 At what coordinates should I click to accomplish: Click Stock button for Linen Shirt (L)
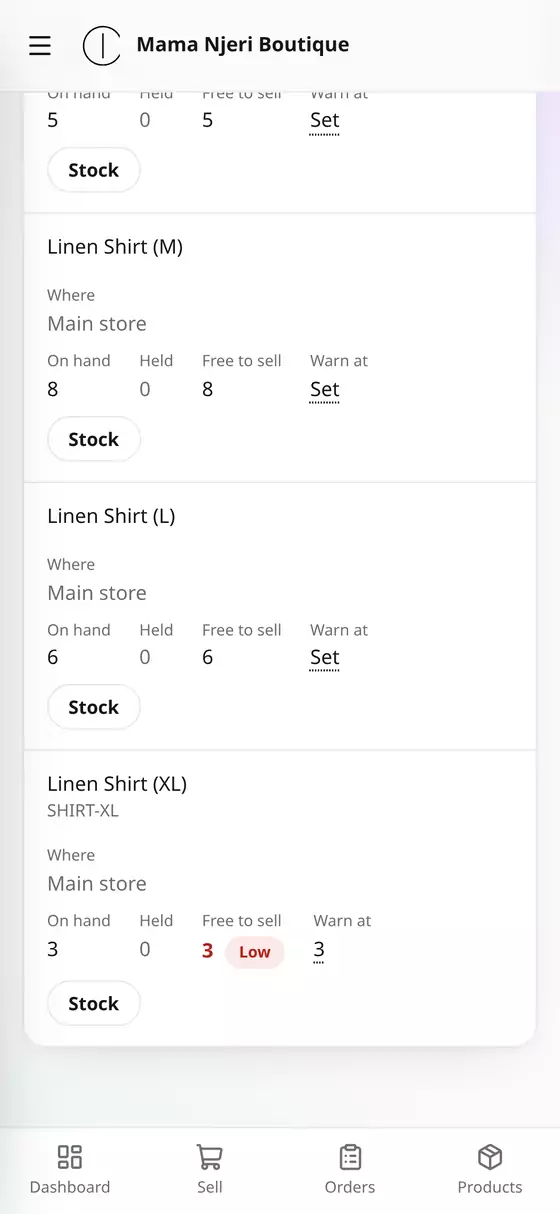(x=94, y=707)
